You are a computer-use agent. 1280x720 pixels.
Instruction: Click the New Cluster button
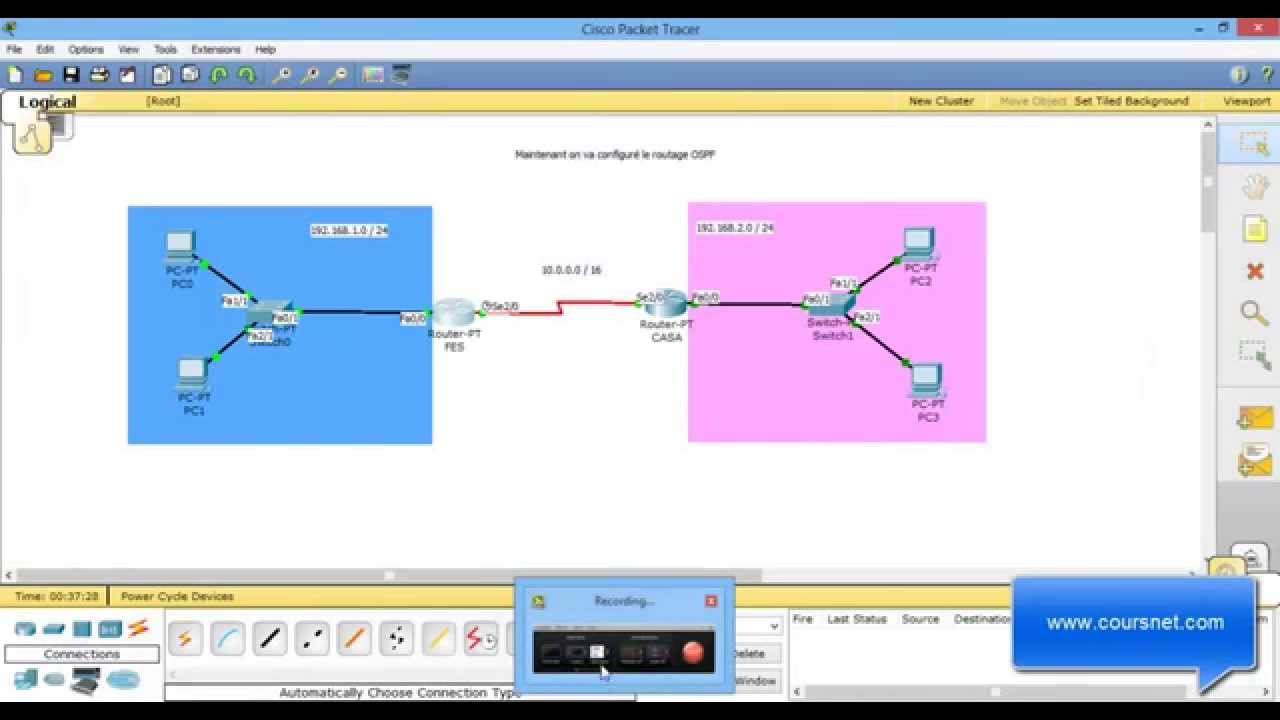point(941,101)
